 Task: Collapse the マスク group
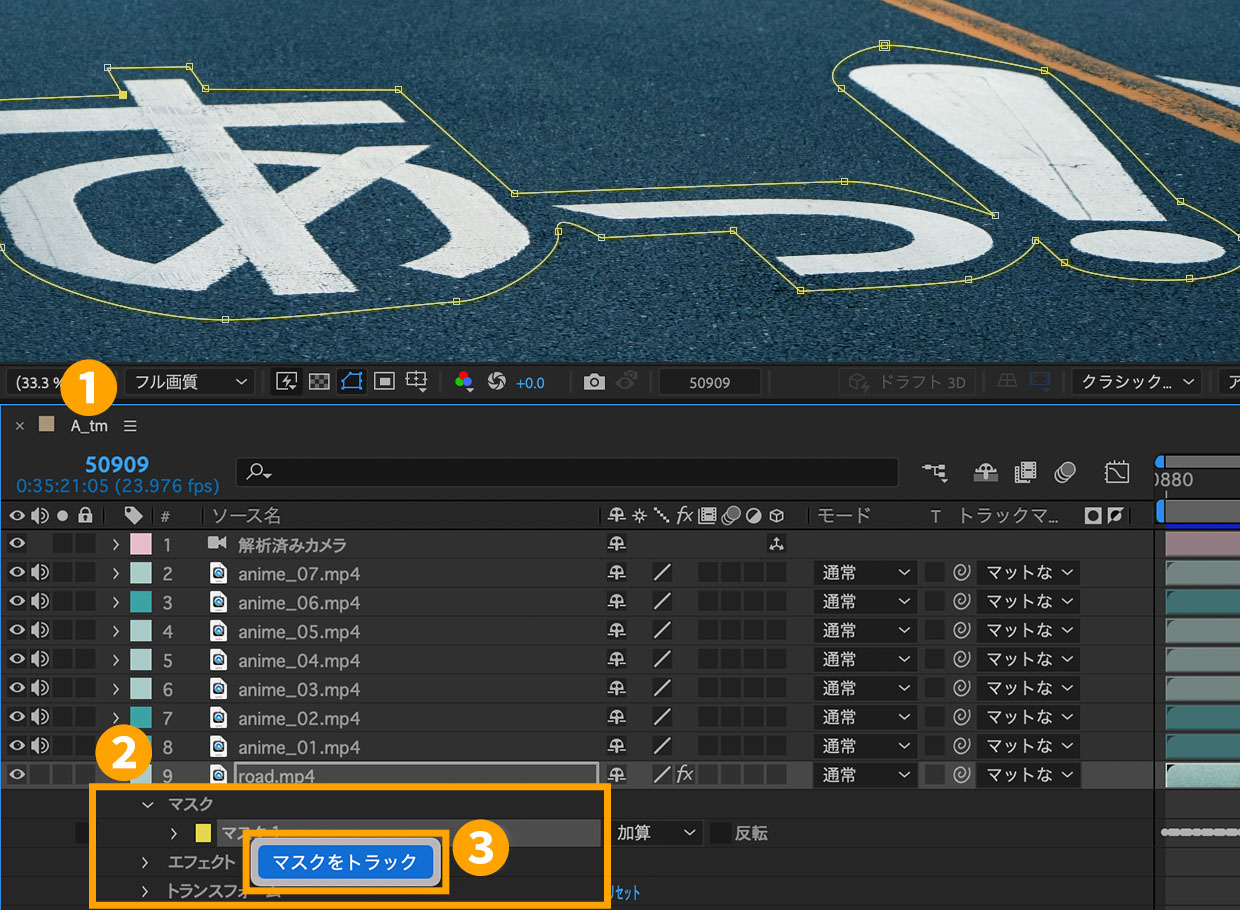pos(148,804)
